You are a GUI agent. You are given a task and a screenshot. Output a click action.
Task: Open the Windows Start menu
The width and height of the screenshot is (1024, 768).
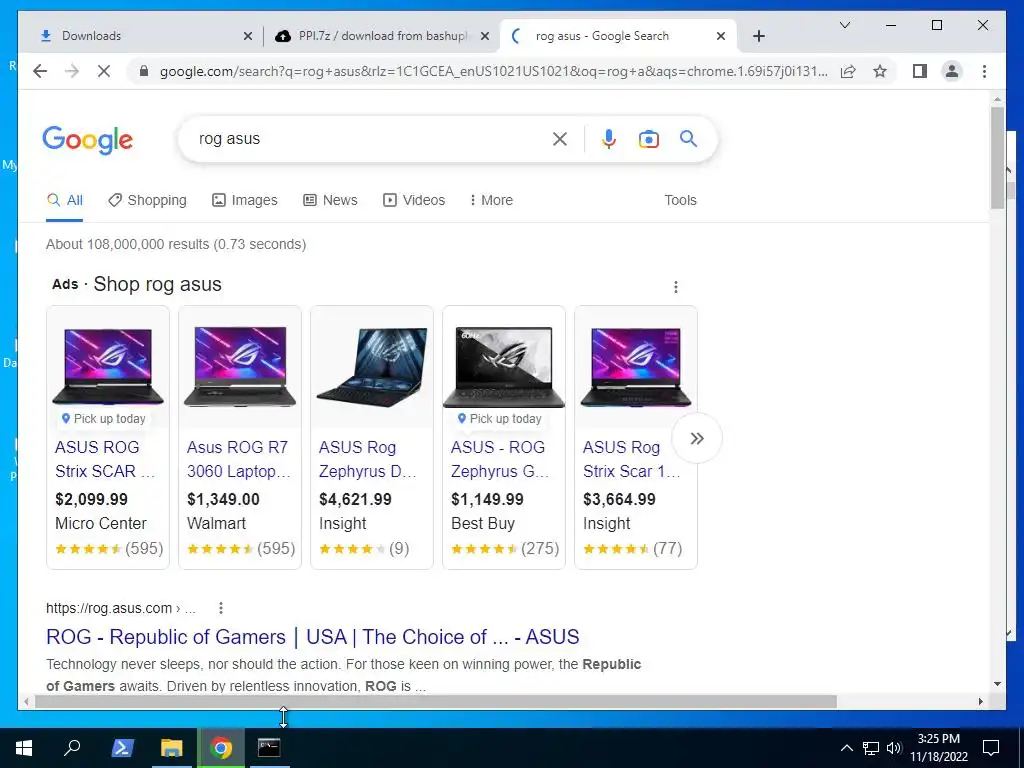click(x=24, y=748)
